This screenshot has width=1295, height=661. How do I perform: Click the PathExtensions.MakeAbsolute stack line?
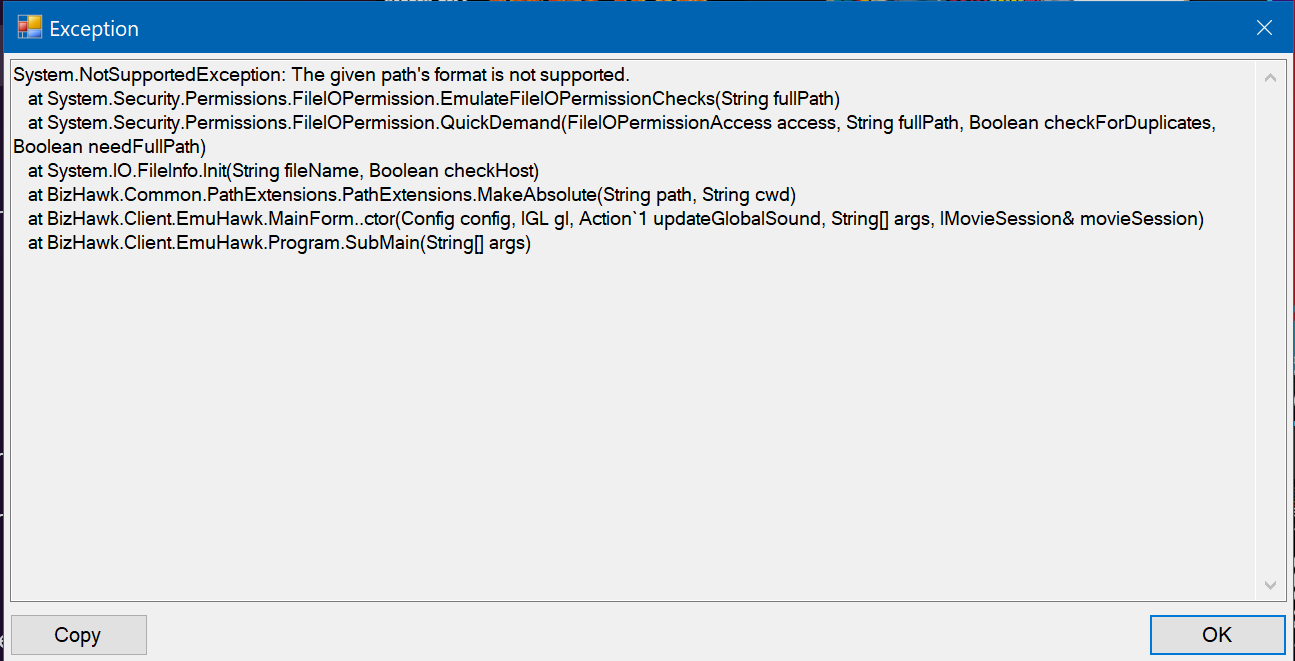click(x=411, y=195)
